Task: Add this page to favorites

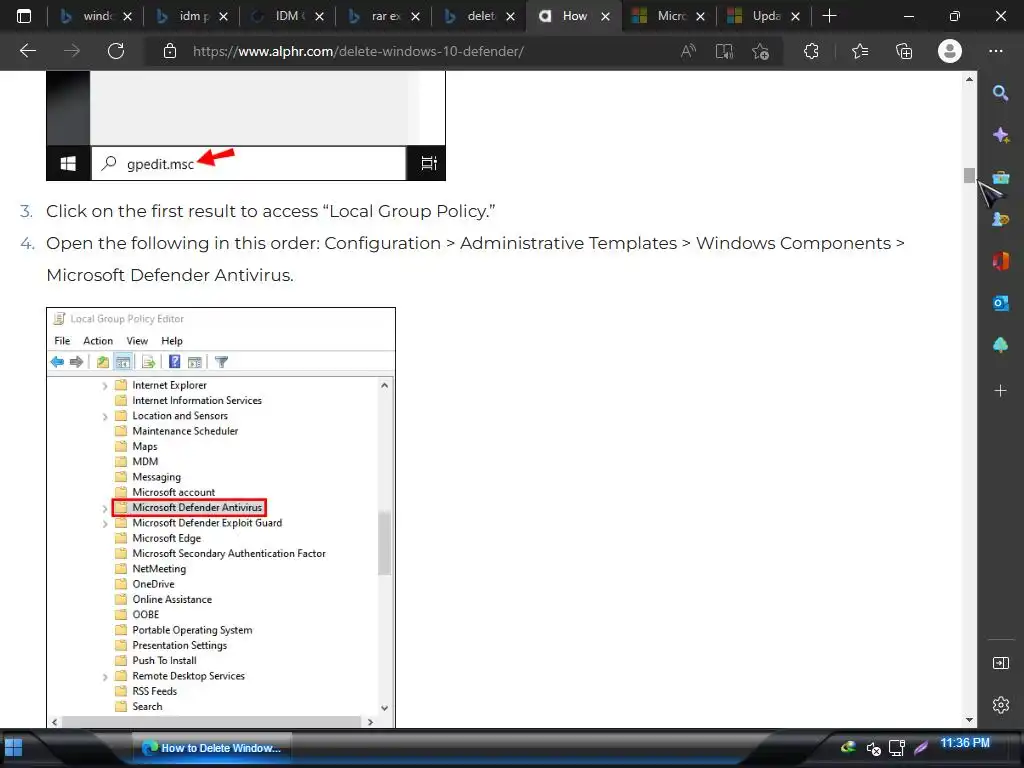Action: point(760,51)
